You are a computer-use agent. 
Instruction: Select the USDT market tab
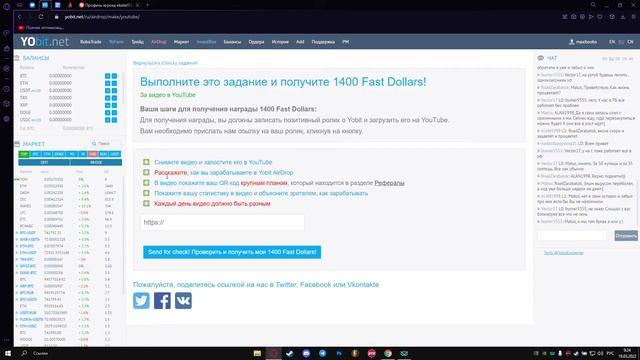[115, 154]
